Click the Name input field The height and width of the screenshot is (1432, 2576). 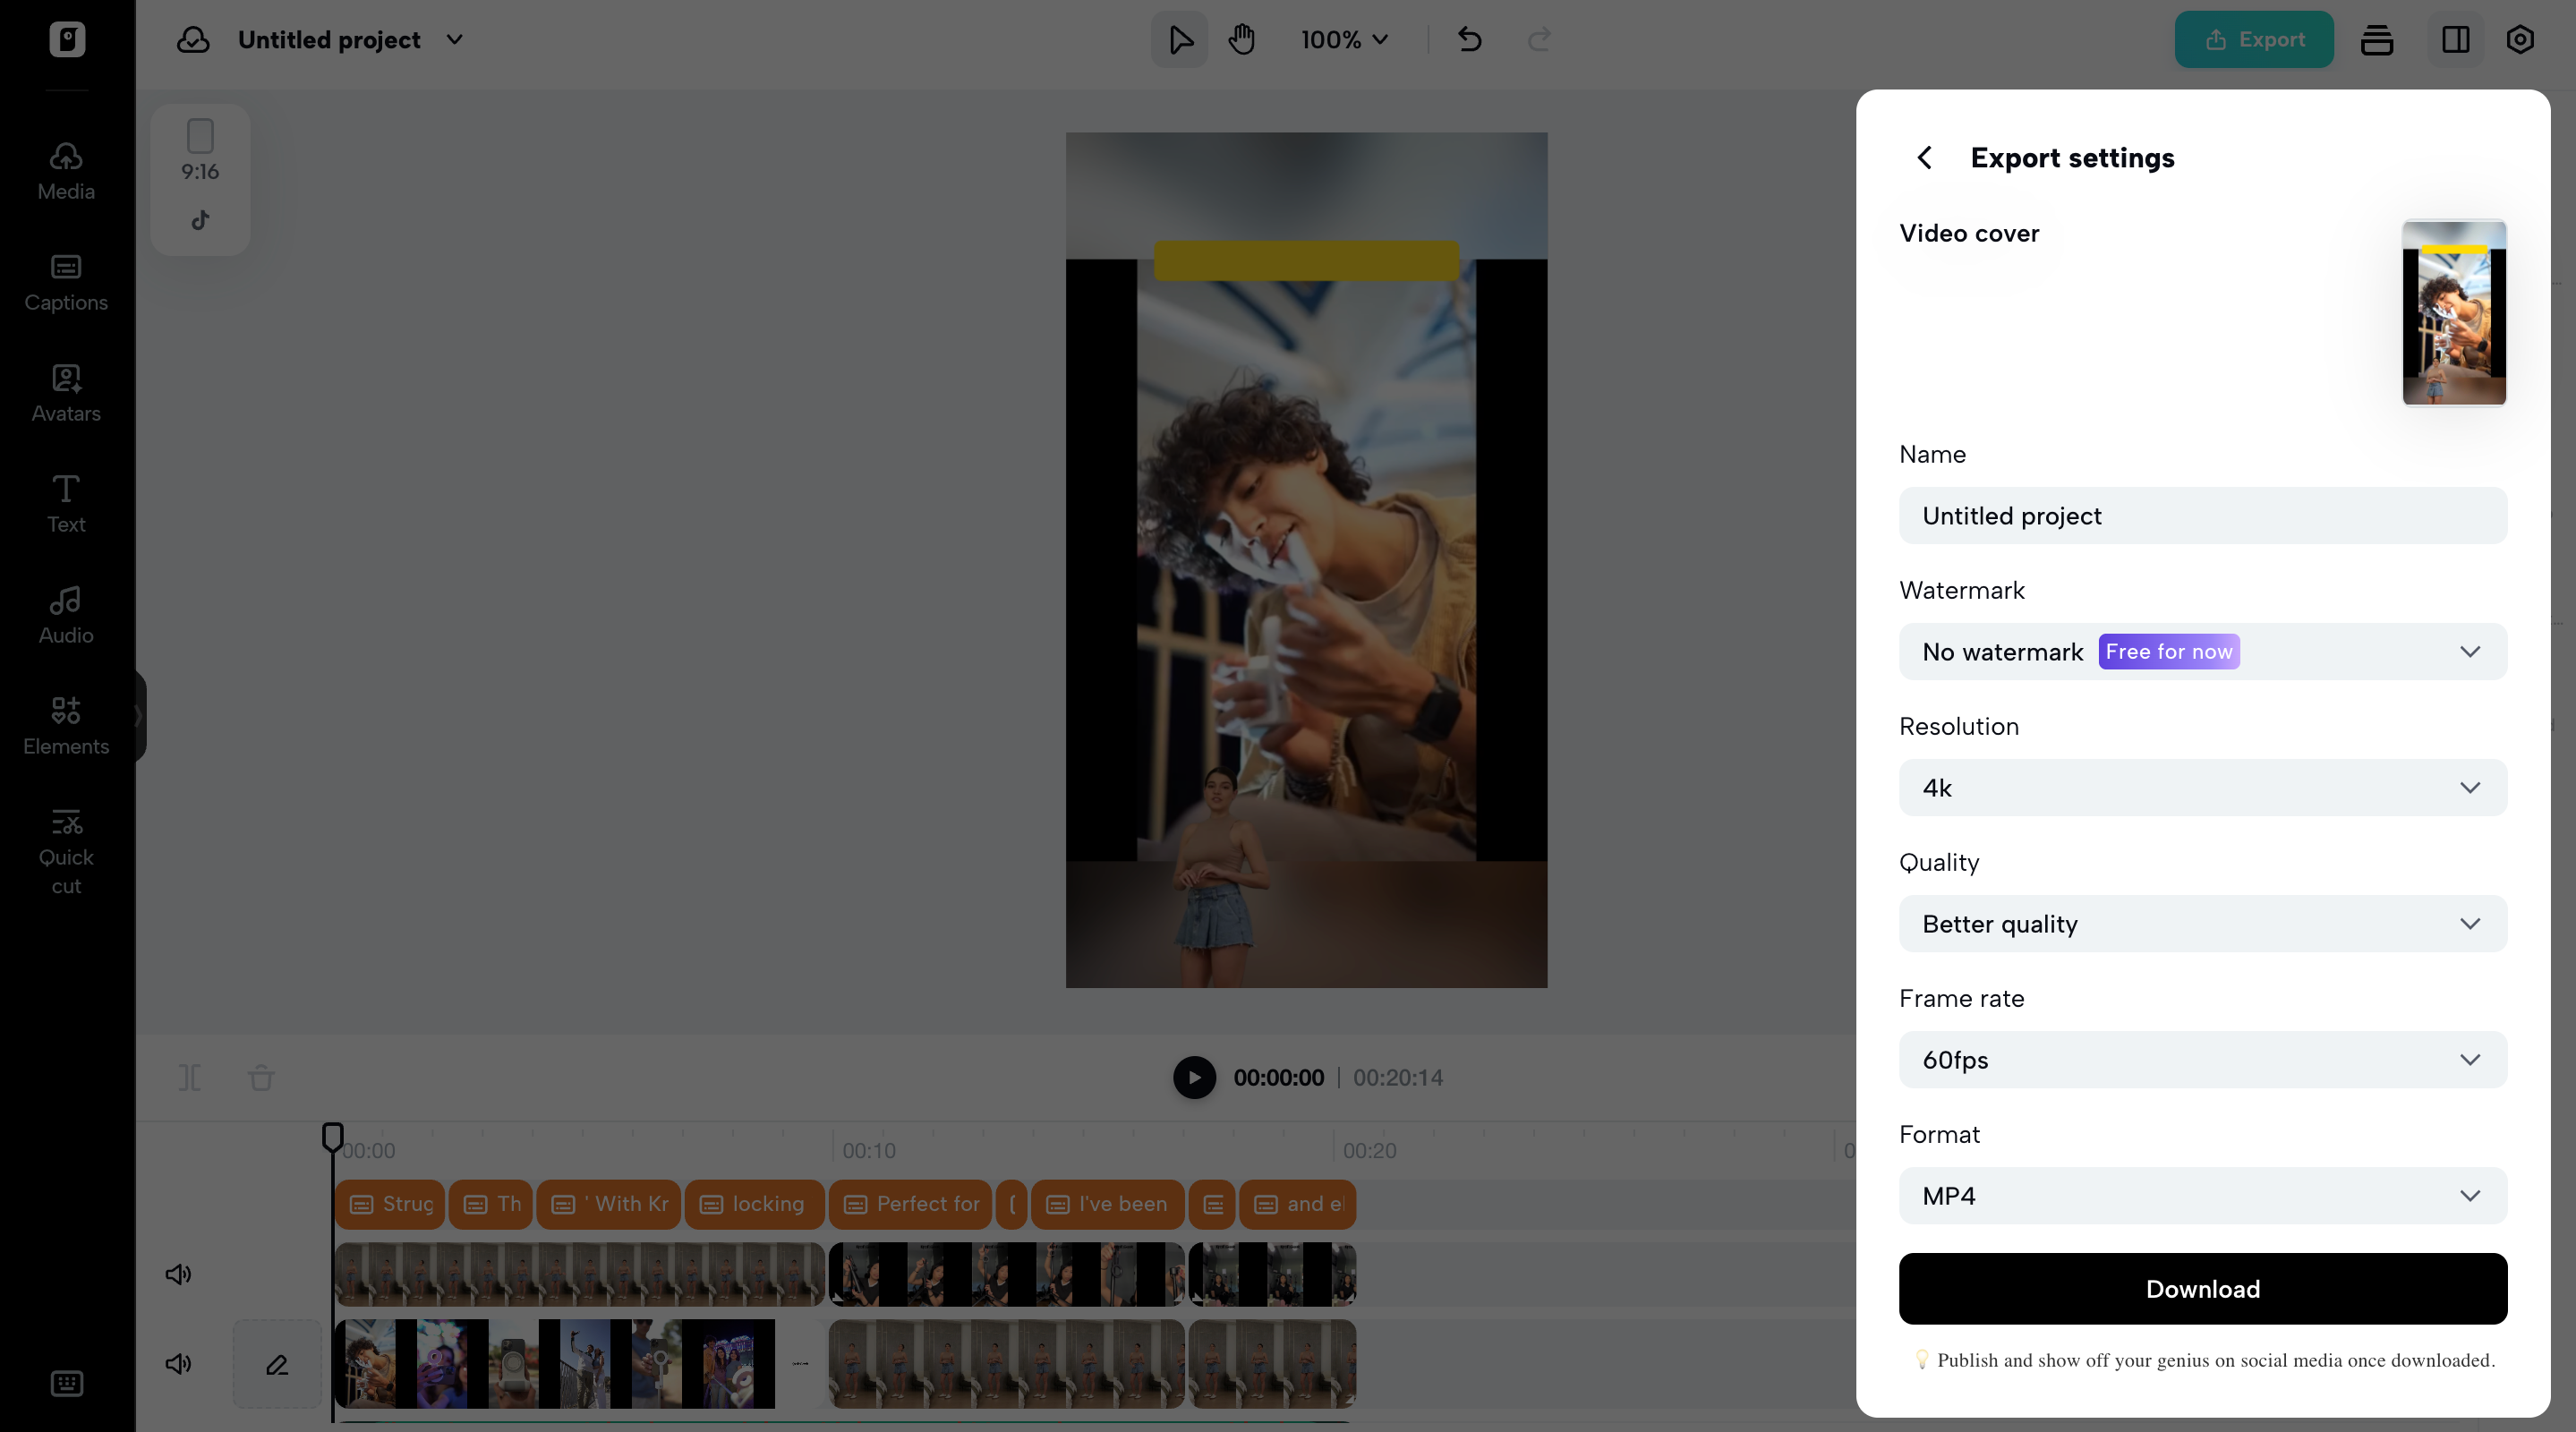coord(2202,516)
